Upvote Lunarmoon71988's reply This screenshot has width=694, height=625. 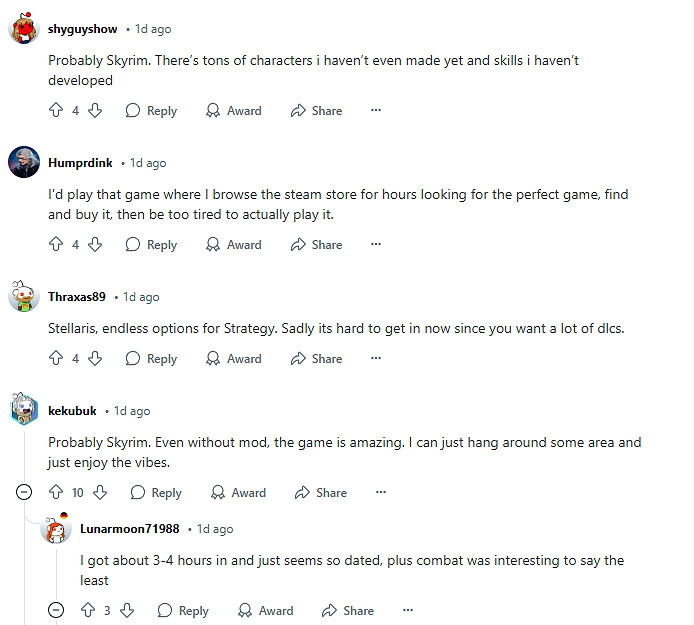[88, 610]
